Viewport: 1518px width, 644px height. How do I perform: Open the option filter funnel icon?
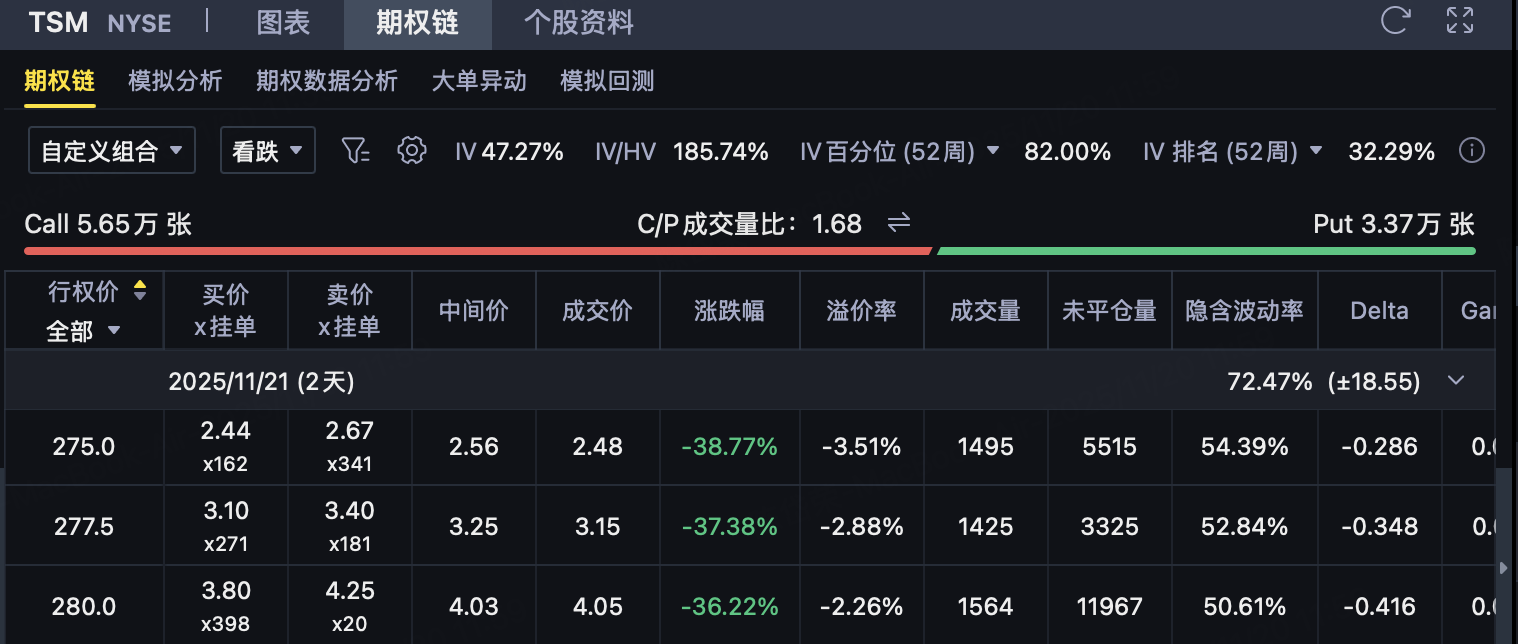pyautogui.click(x=355, y=151)
